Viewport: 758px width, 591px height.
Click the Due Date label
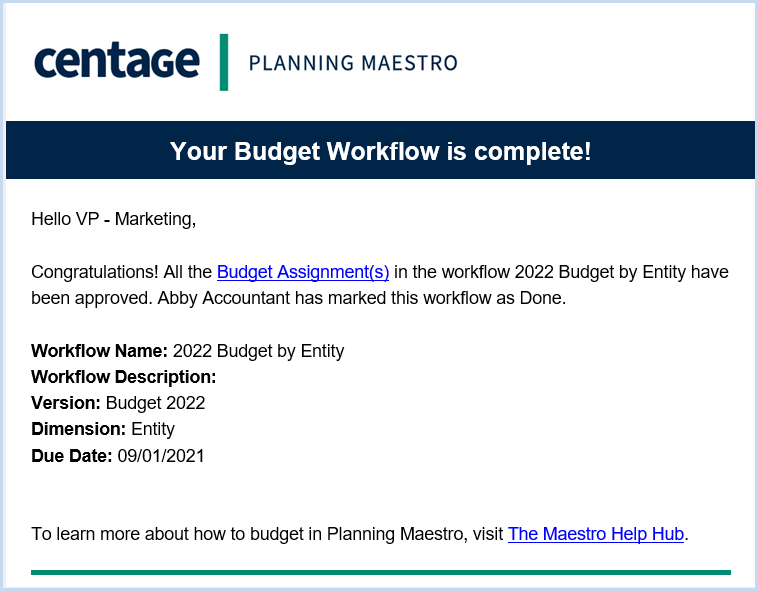(72, 456)
